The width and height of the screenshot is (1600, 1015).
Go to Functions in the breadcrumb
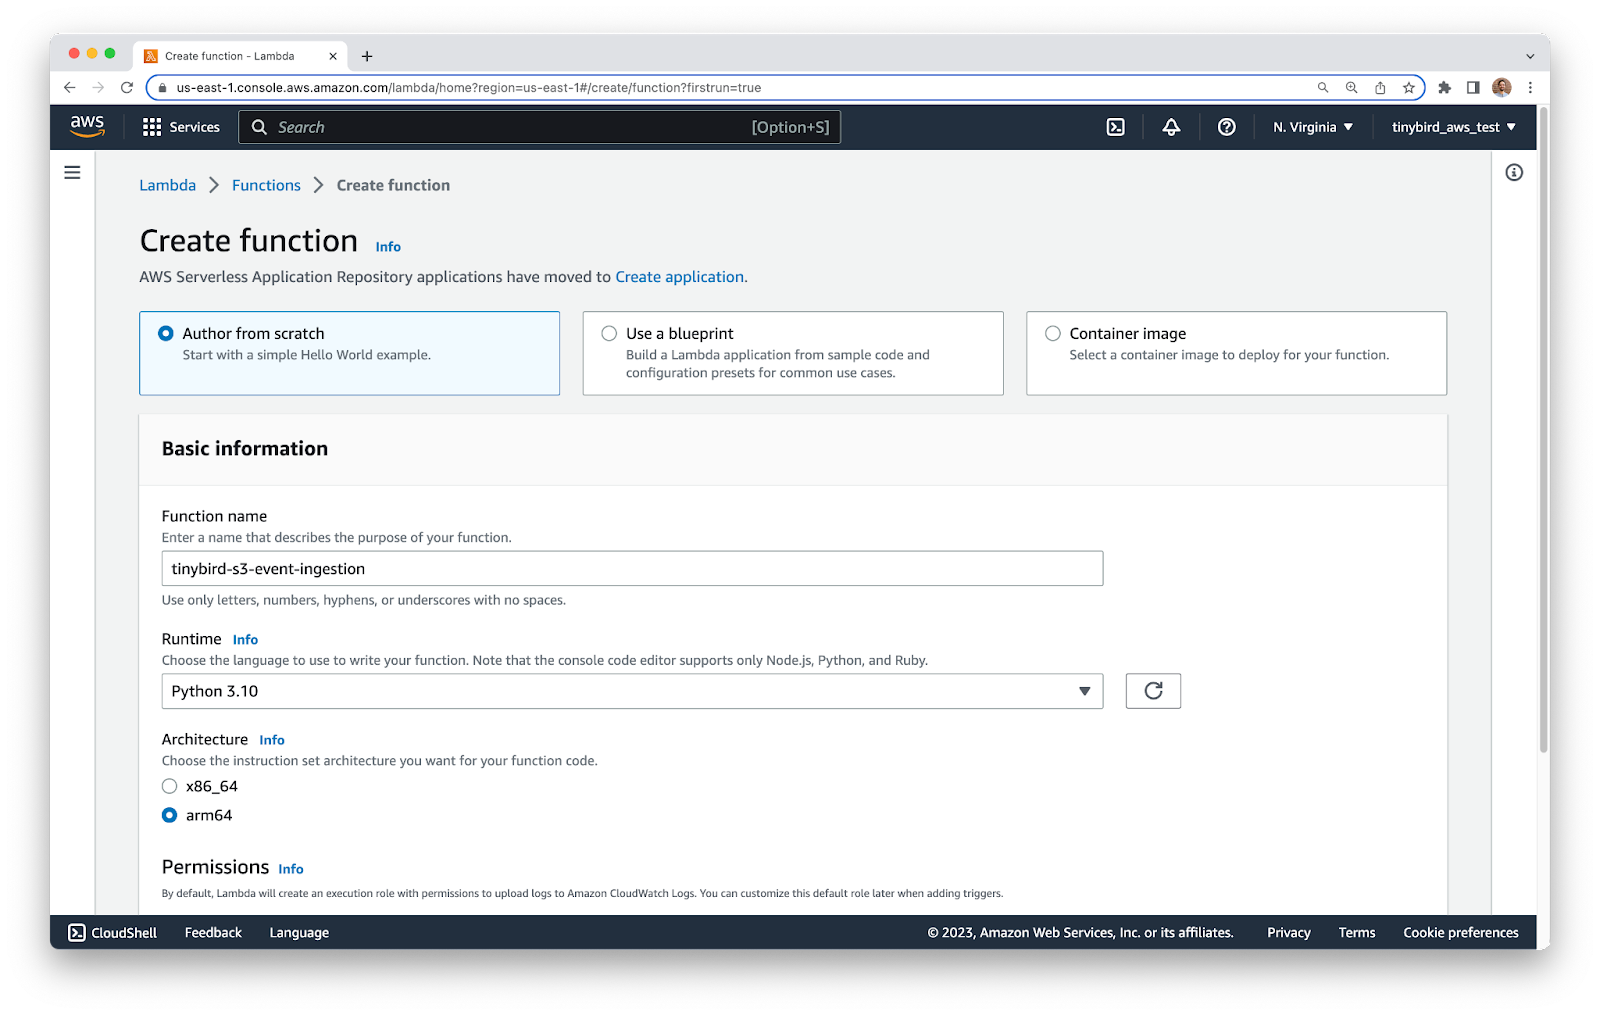point(266,185)
